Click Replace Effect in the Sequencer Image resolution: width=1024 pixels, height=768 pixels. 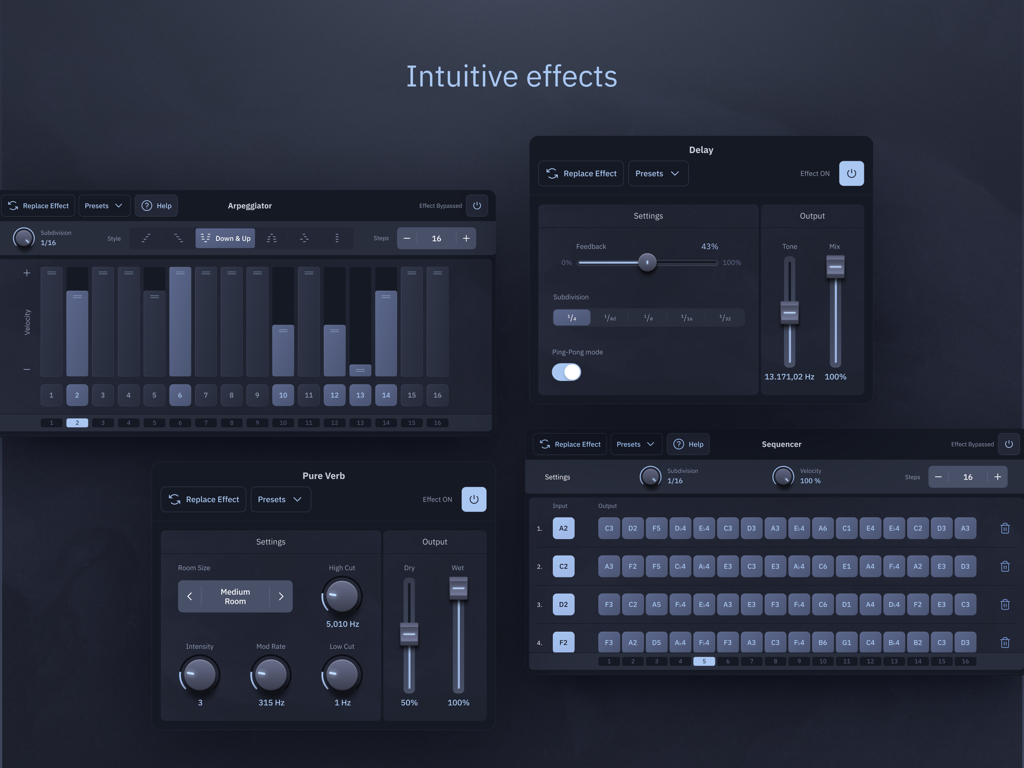(x=571, y=444)
